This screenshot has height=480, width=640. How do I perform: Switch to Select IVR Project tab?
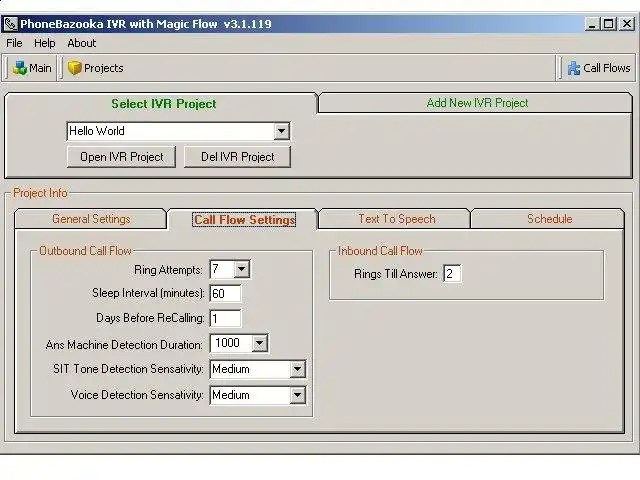pos(163,104)
